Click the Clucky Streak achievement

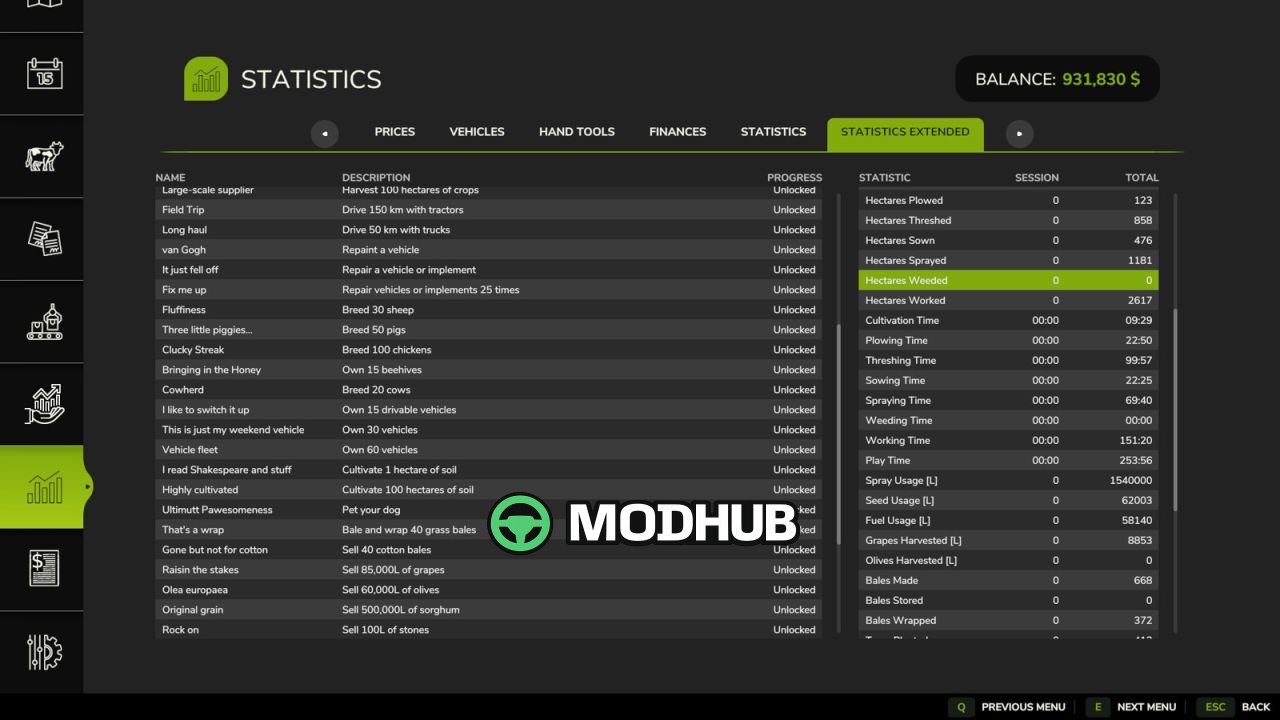point(489,350)
